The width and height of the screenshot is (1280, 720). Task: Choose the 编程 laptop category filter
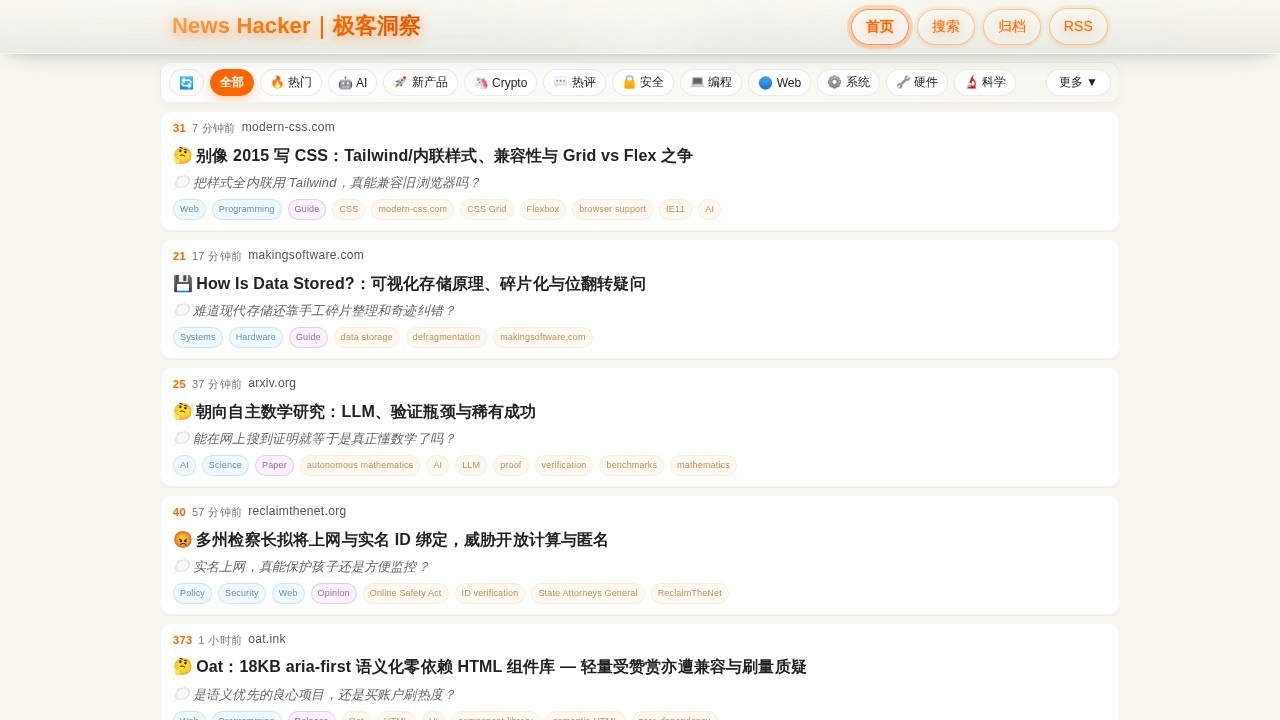point(711,83)
